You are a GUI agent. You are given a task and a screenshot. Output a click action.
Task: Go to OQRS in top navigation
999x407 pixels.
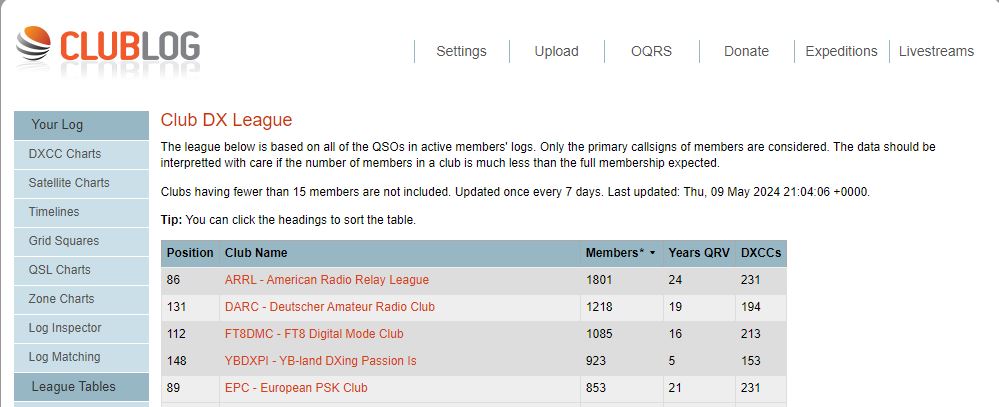click(651, 51)
